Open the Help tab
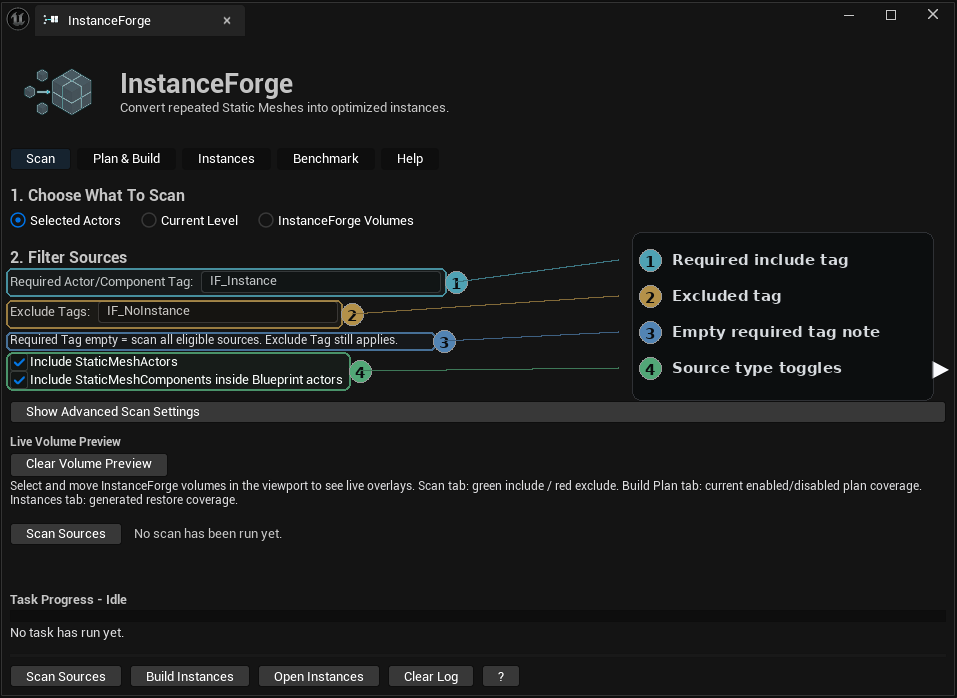This screenshot has width=957, height=698. tap(410, 159)
